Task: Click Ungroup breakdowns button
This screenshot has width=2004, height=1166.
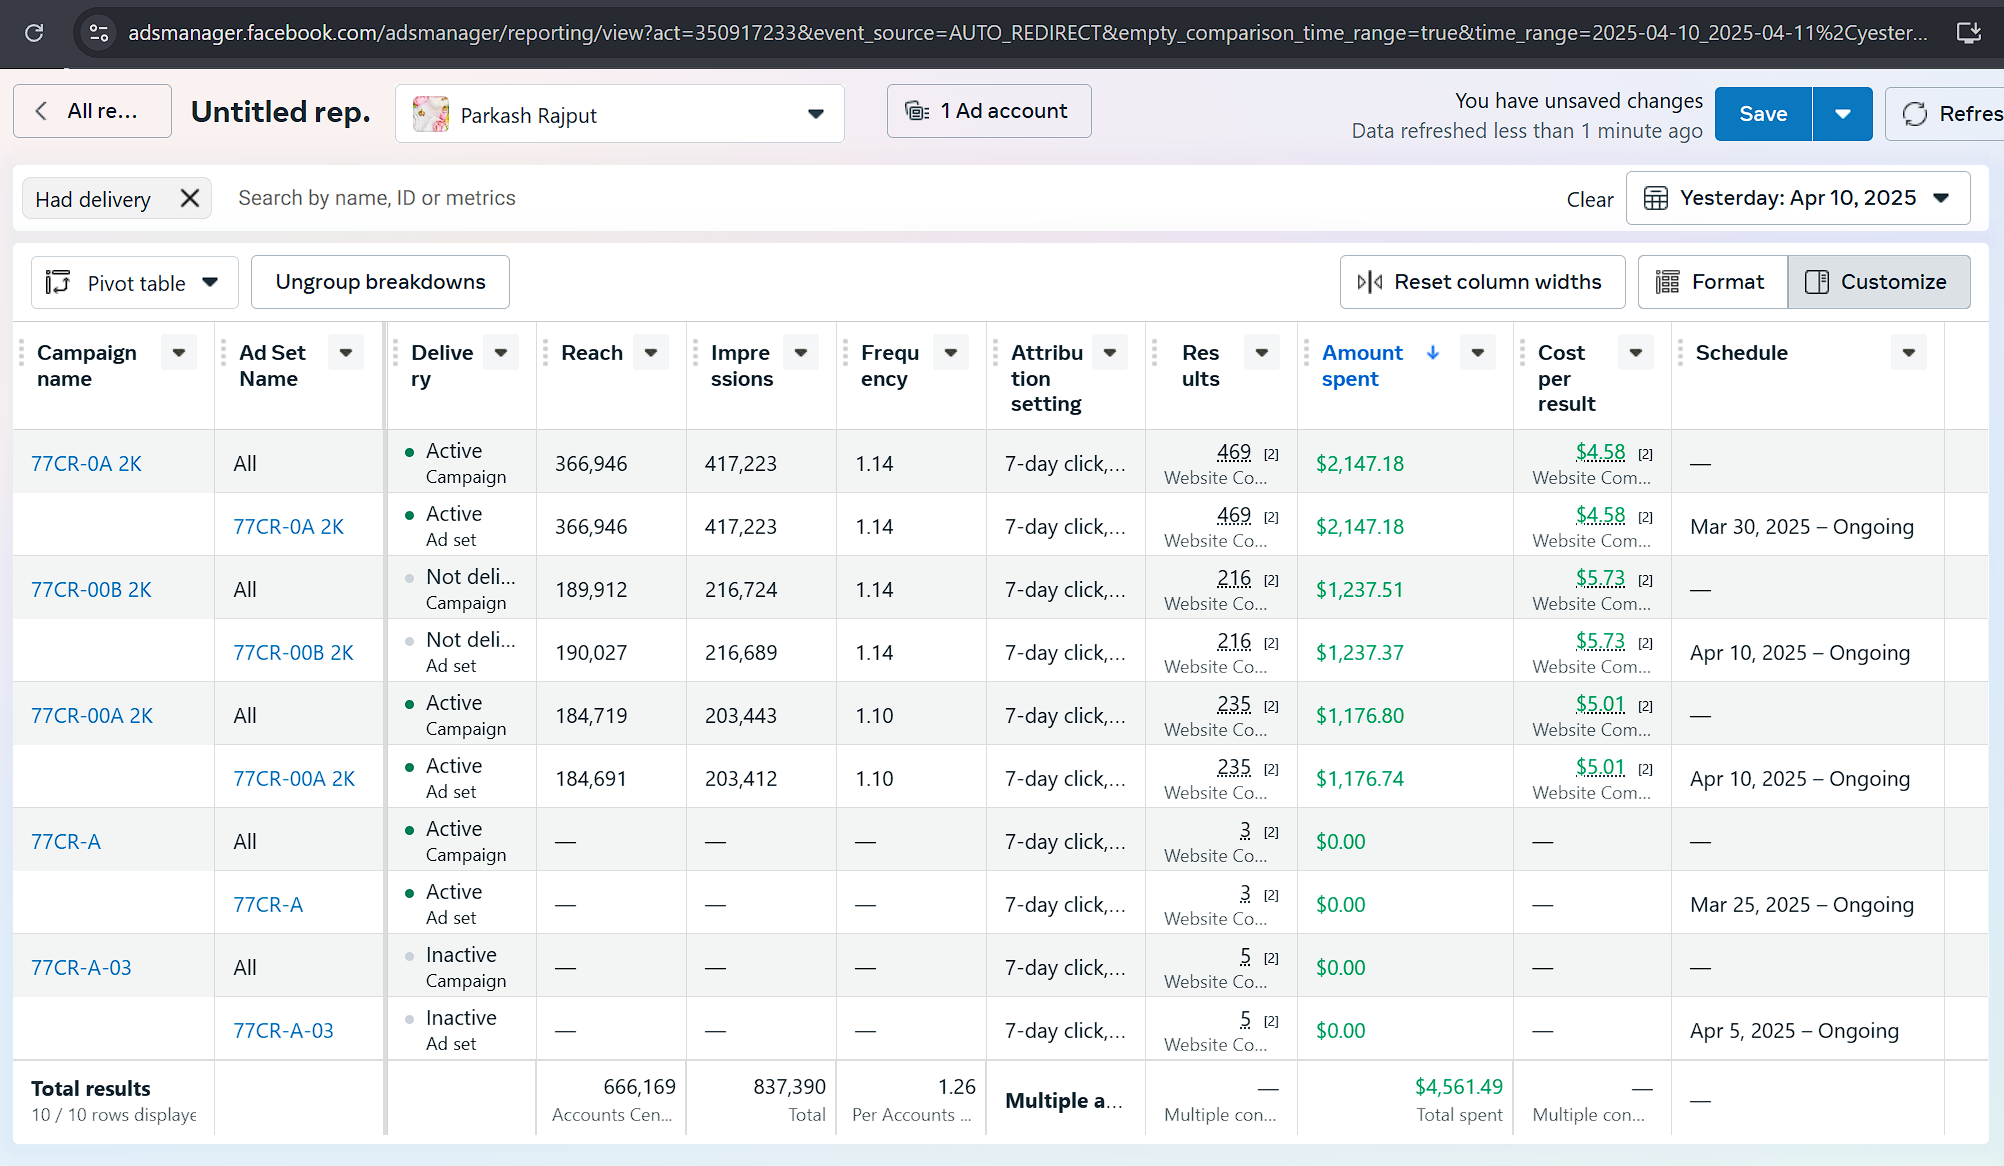Action: pyautogui.click(x=380, y=282)
